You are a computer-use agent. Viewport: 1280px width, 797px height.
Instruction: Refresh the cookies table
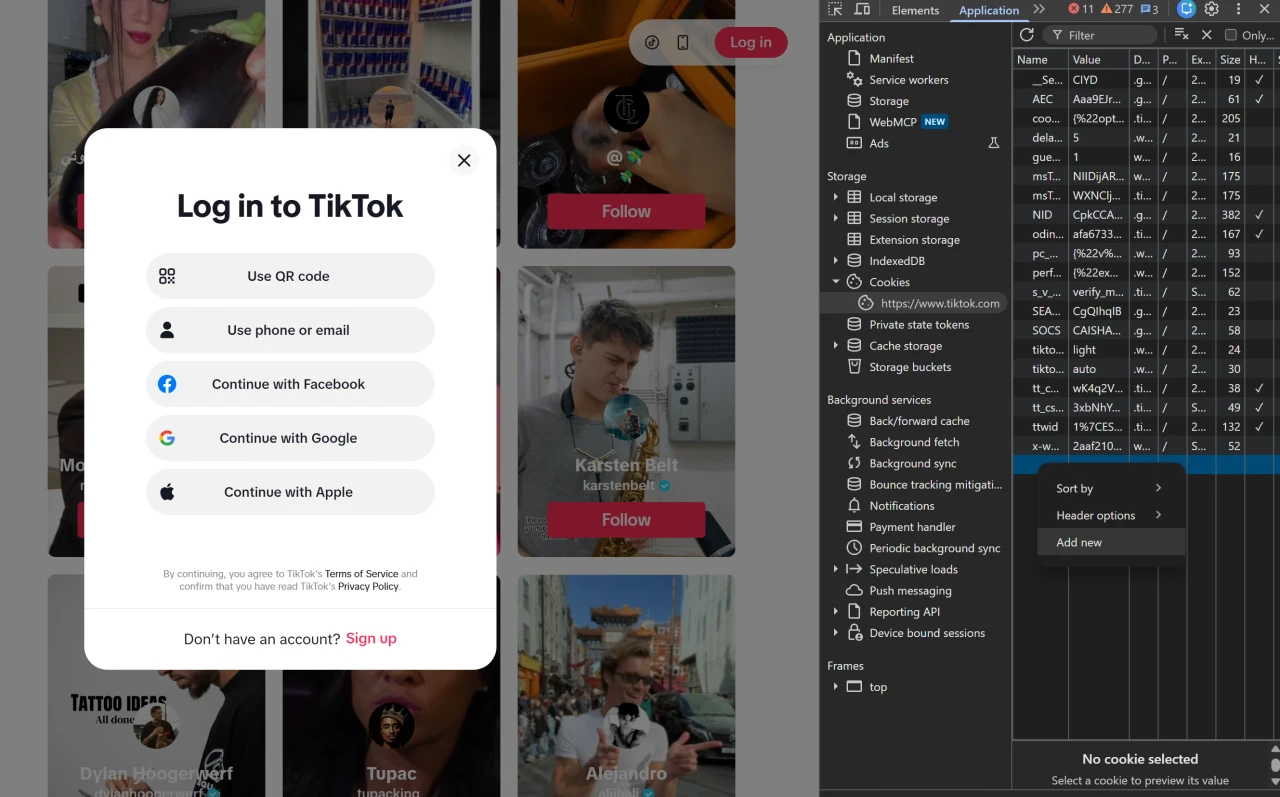tap(1026, 35)
